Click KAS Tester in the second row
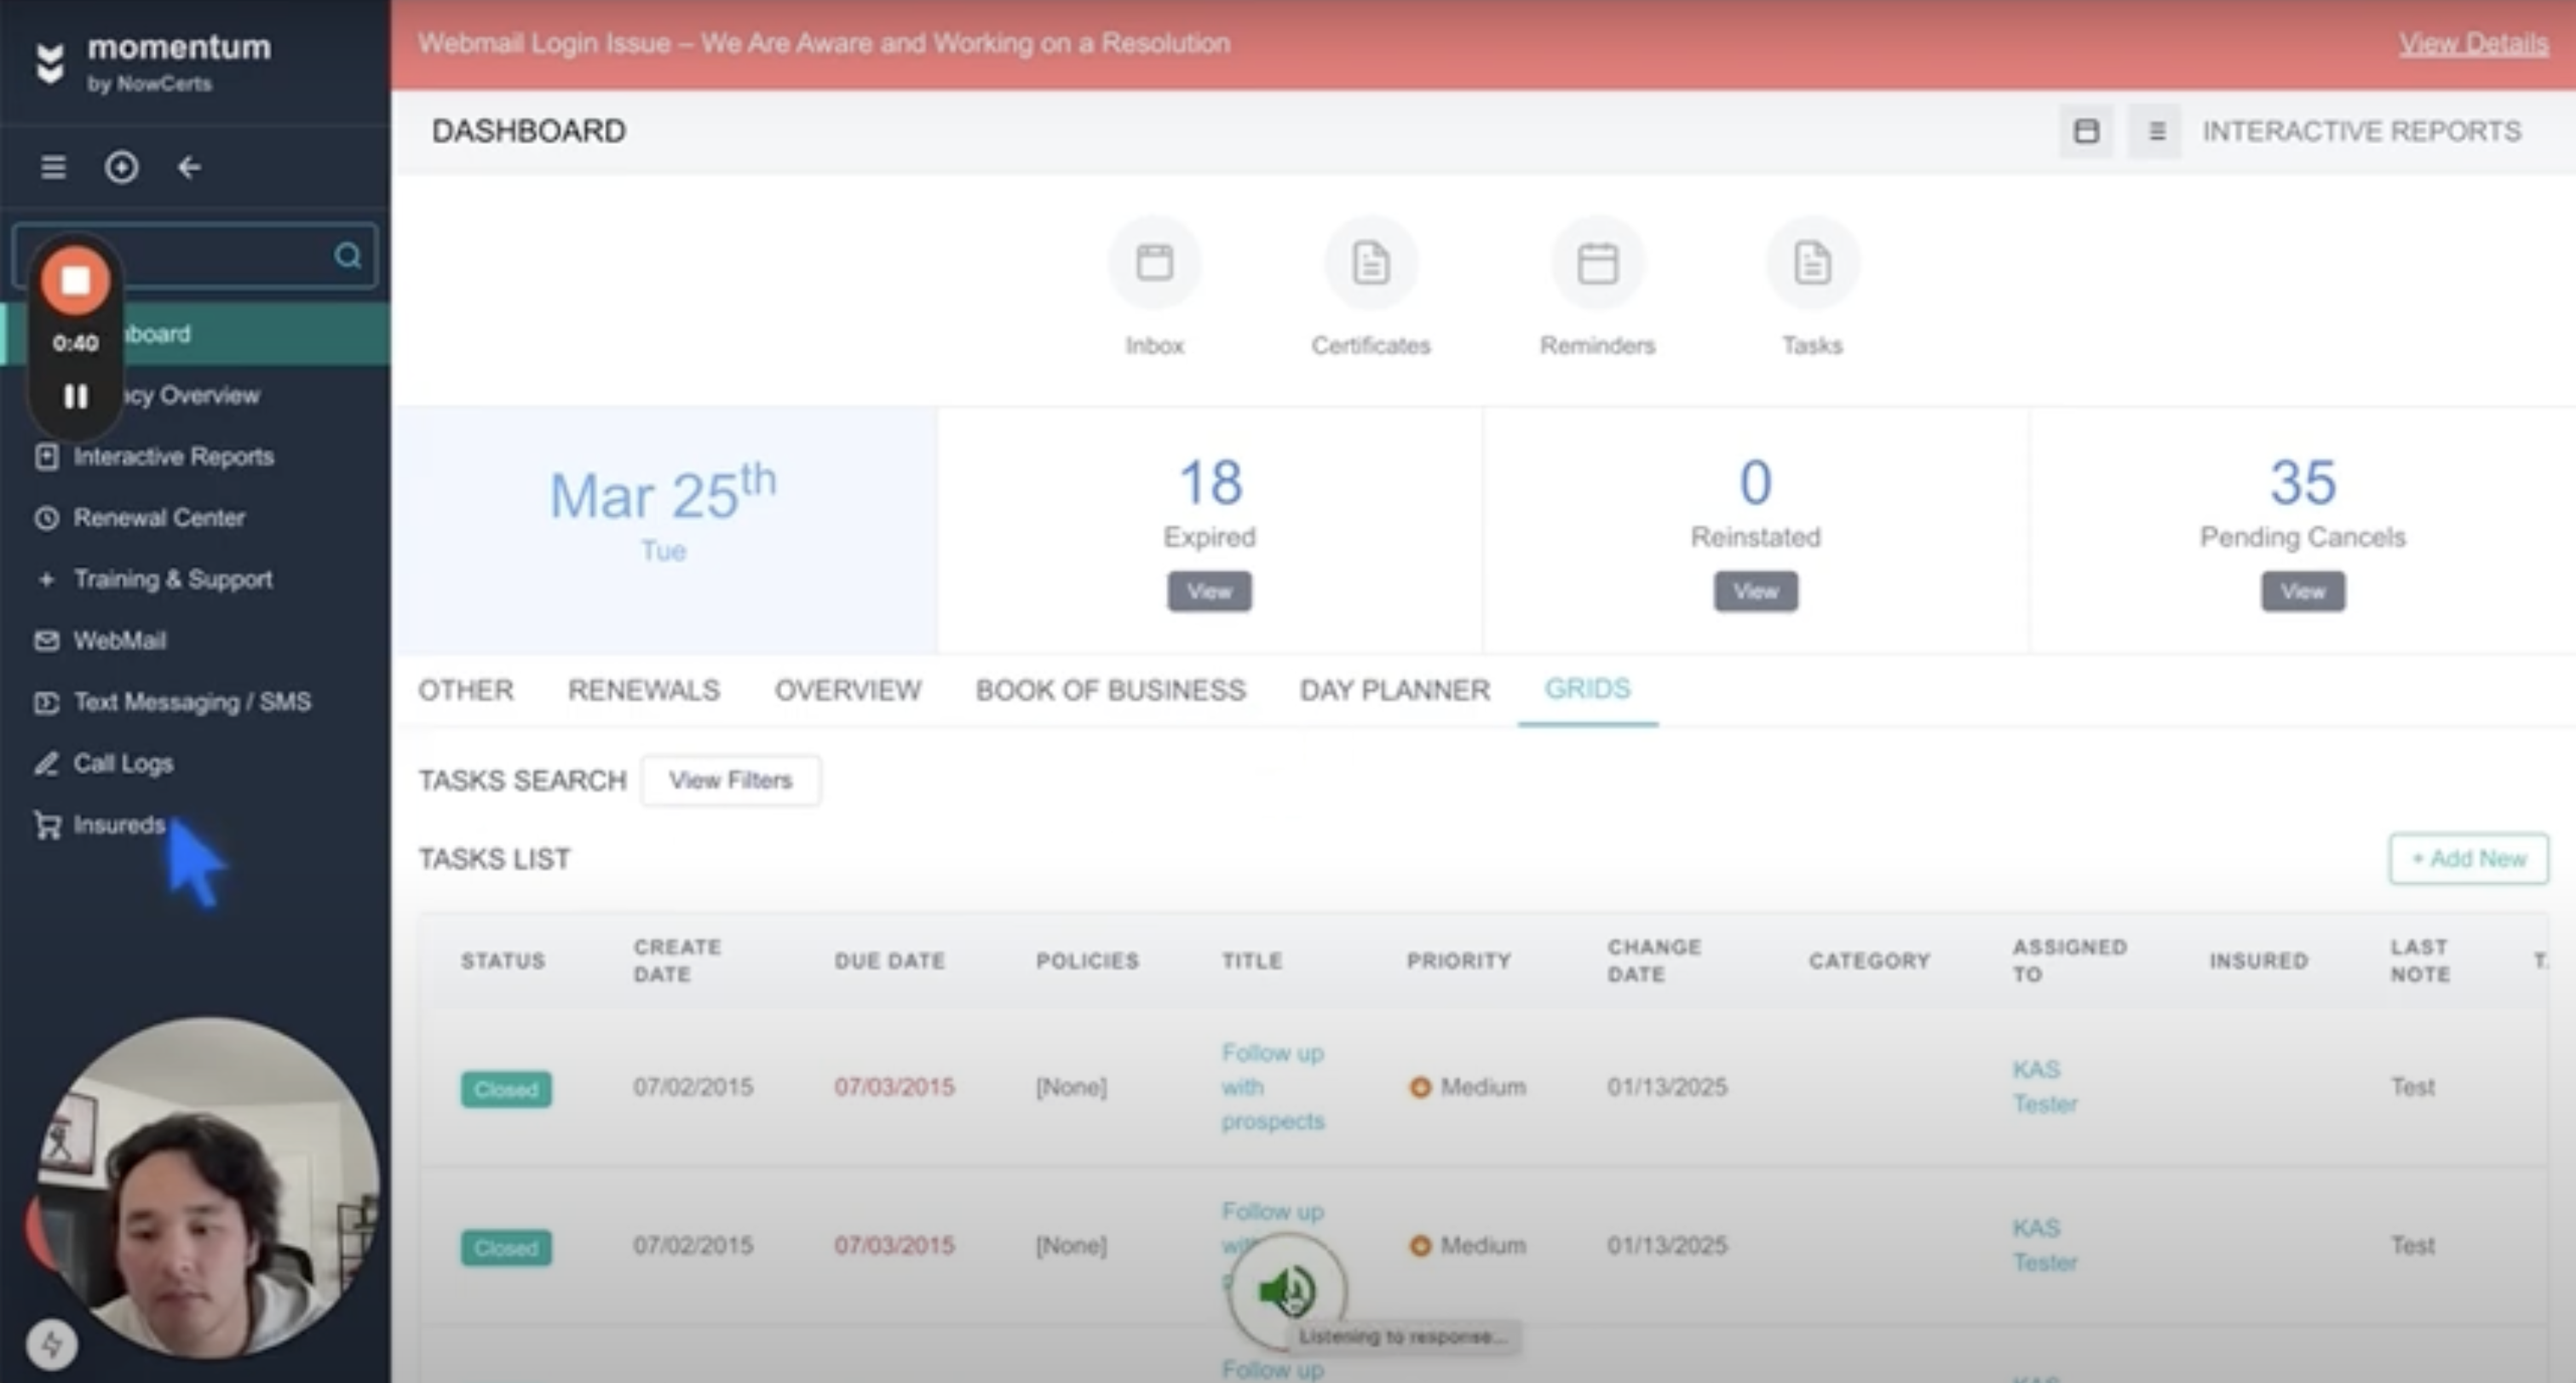 tap(2044, 1245)
